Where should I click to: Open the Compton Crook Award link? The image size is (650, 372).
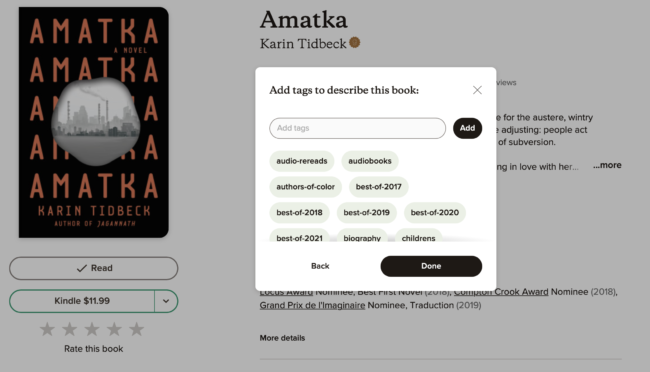(x=501, y=292)
